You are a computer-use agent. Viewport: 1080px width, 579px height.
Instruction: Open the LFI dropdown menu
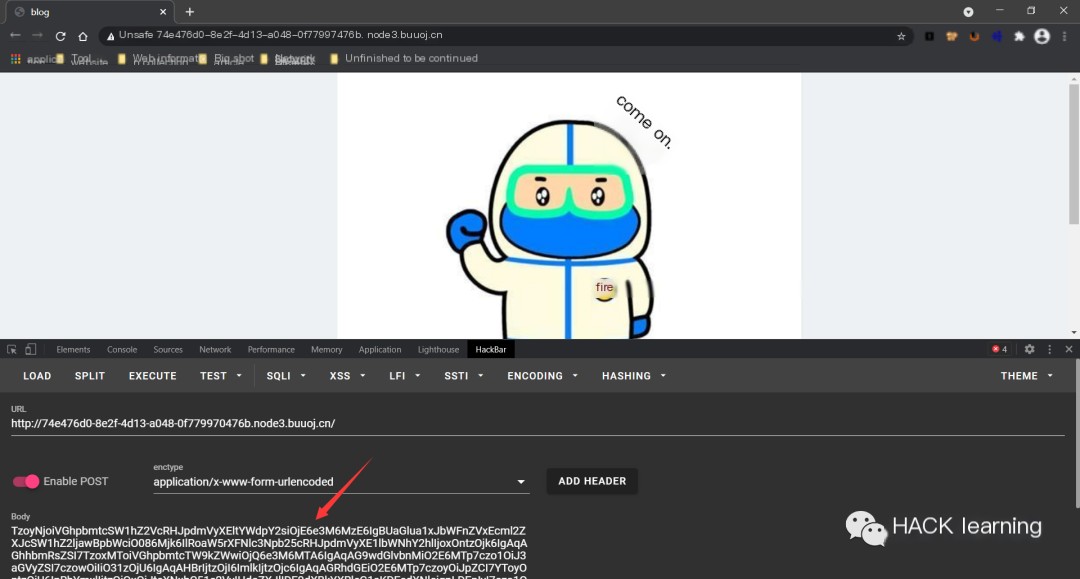(x=404, y=376)
